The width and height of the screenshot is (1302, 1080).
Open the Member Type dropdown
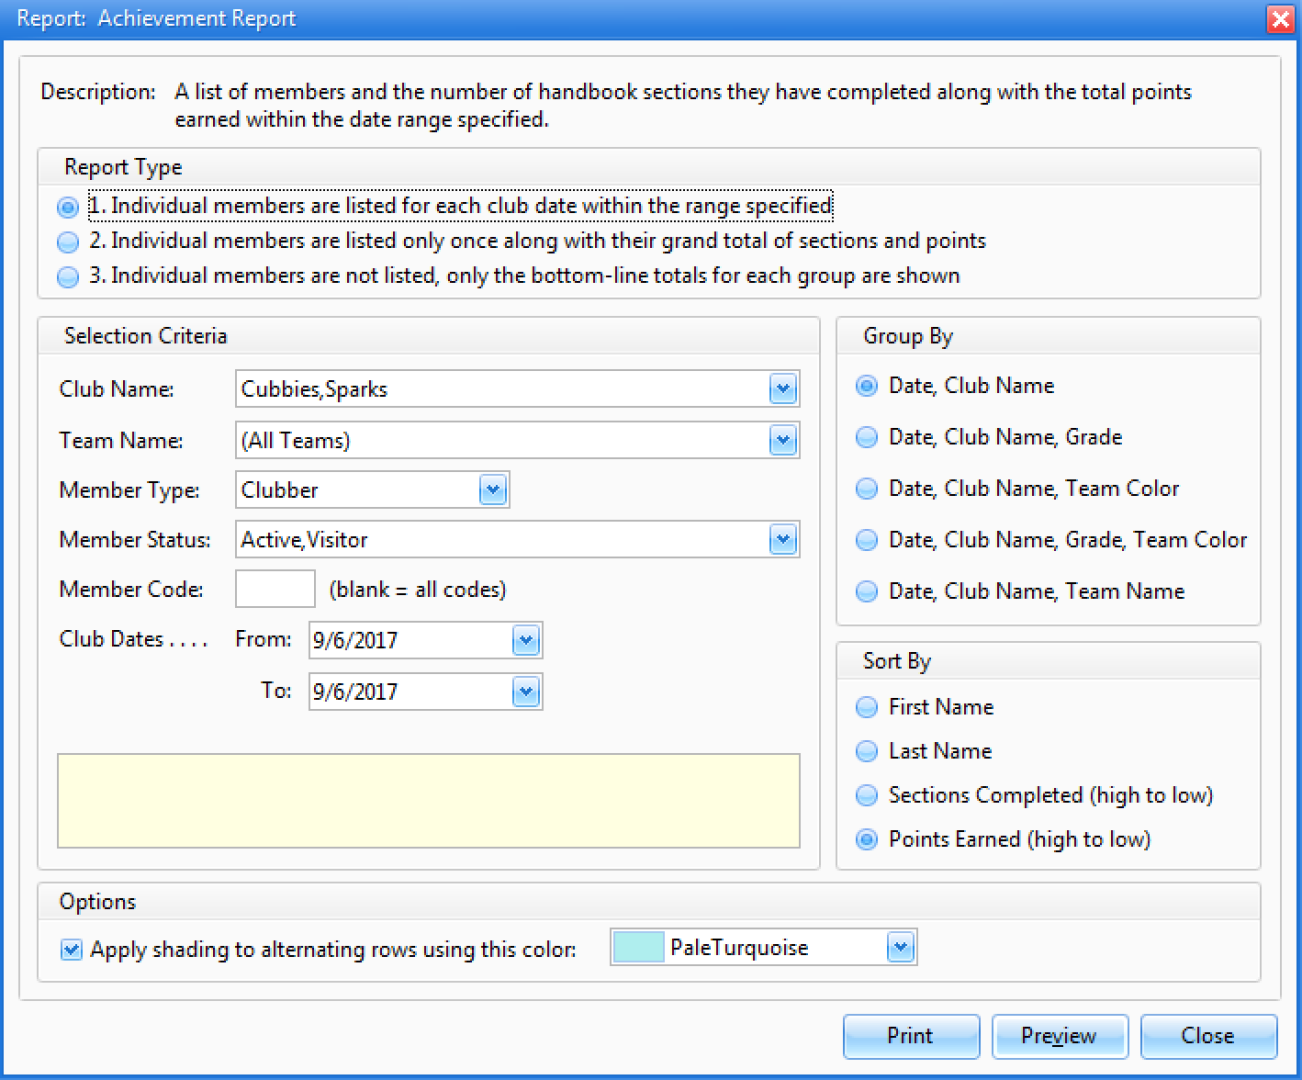pos(492,490)
